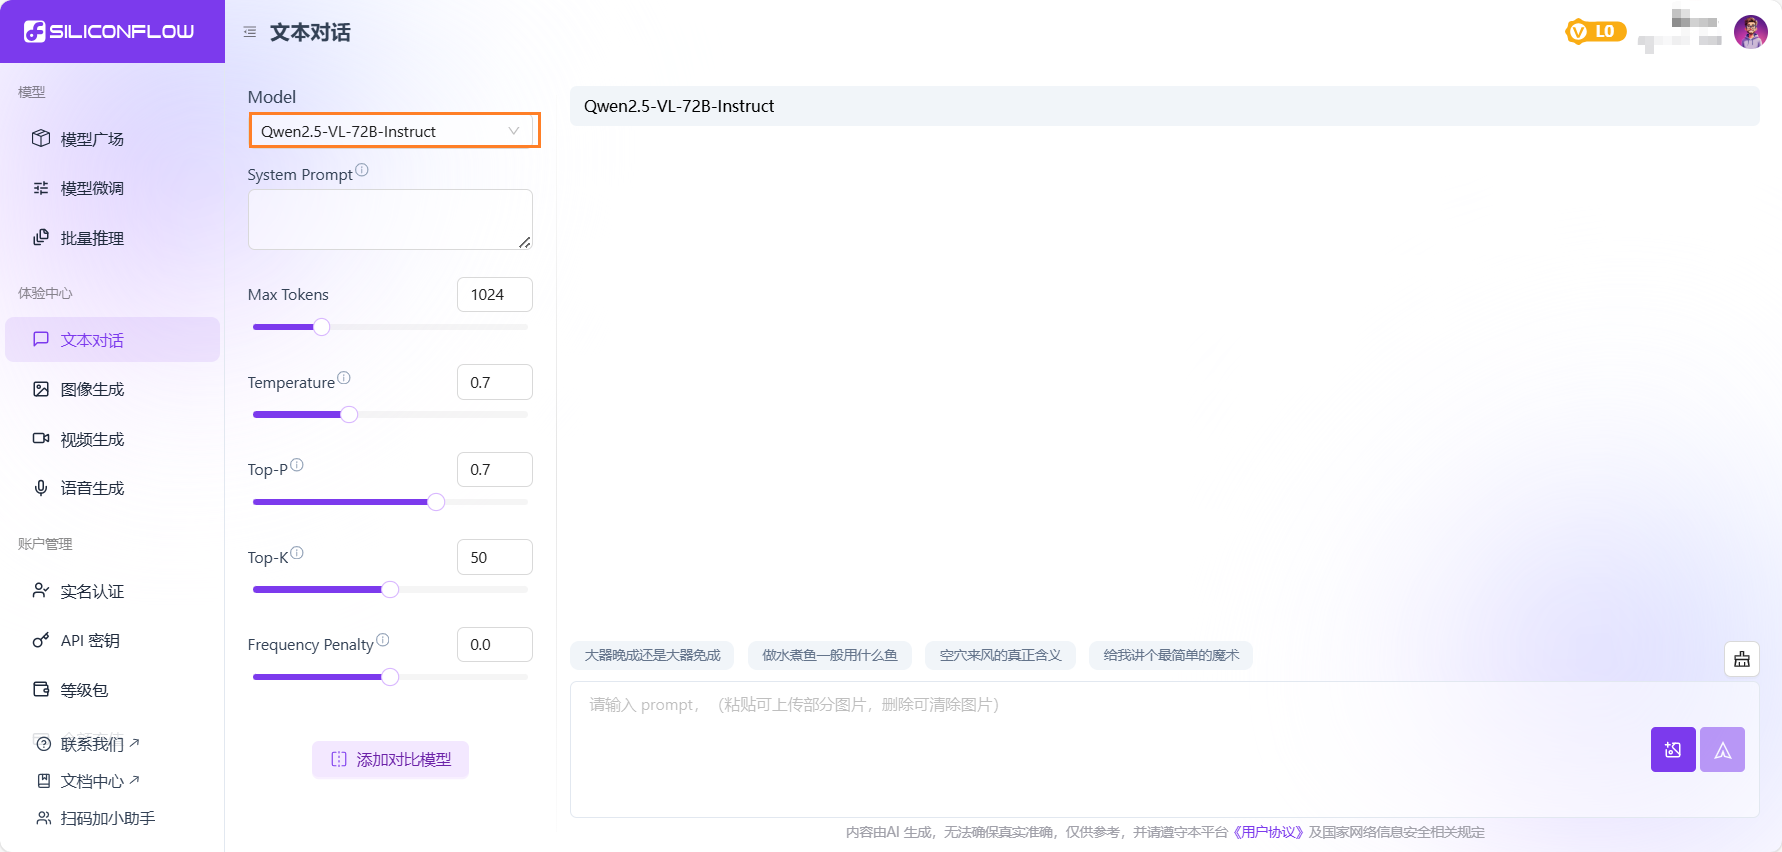Viewport: 1782px width, 852px height.
Task: Select 文本对话 in the sidebar
Action: tap(112, 340)
